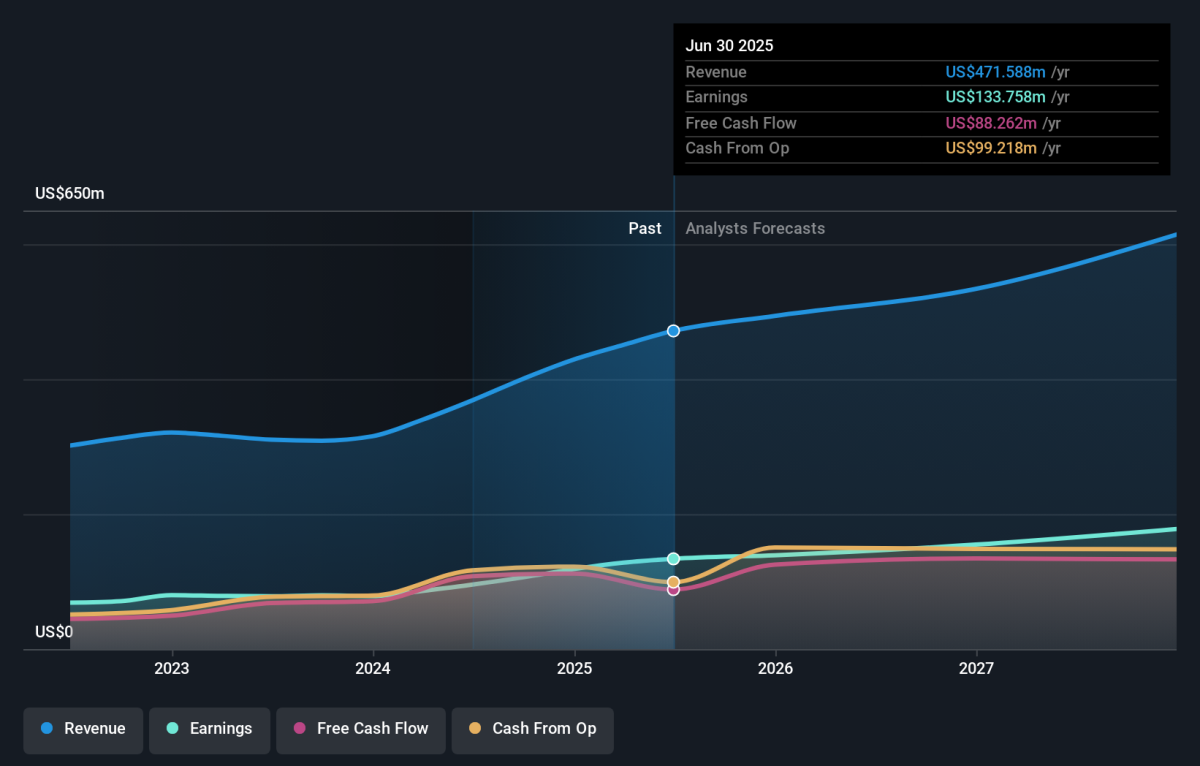
Task: Toggle the Earnings series in the legend
Action: (209, 729)
